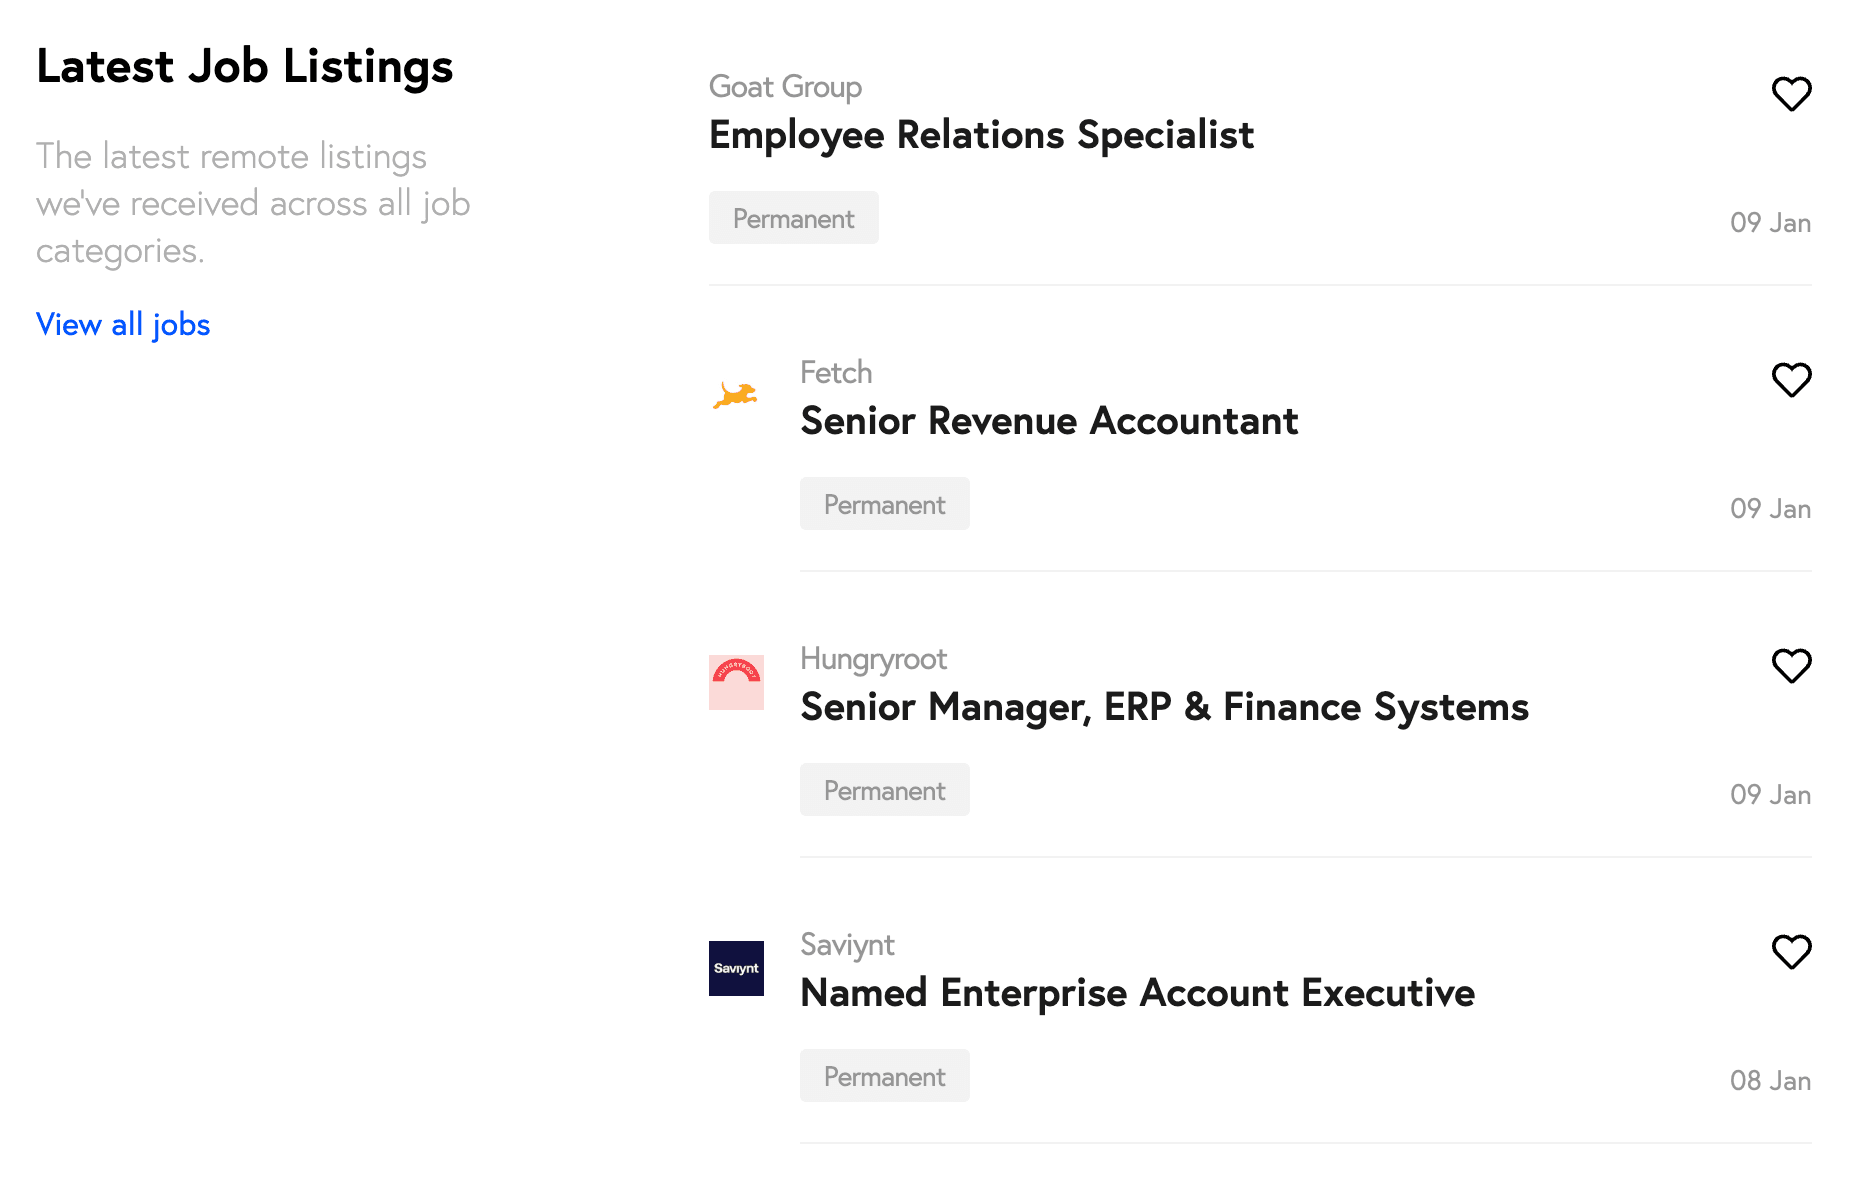Open Employee Relations Specialist job title
The height and width of the screenshot is (1178, 1860).
981,135
